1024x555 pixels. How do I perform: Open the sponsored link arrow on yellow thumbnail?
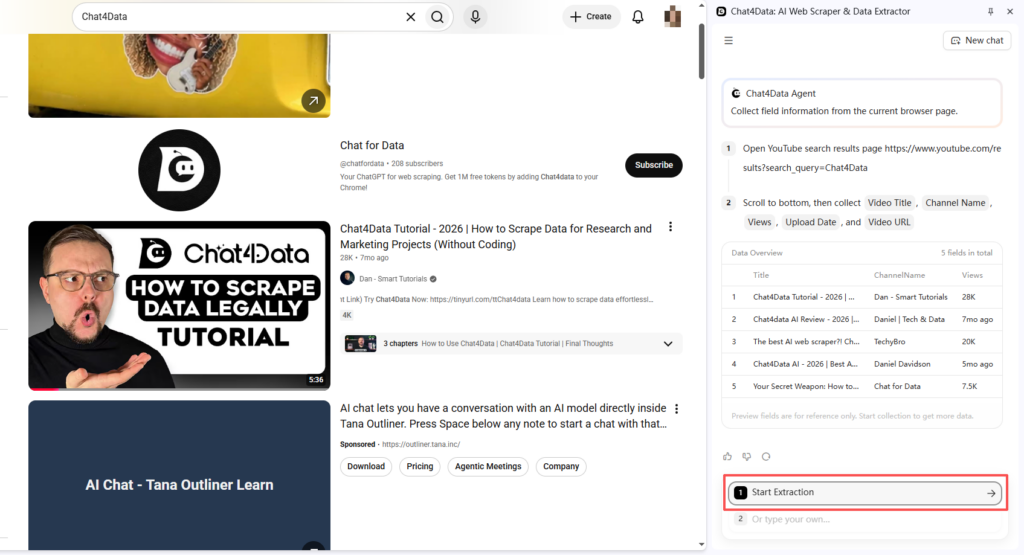(313, 101)
